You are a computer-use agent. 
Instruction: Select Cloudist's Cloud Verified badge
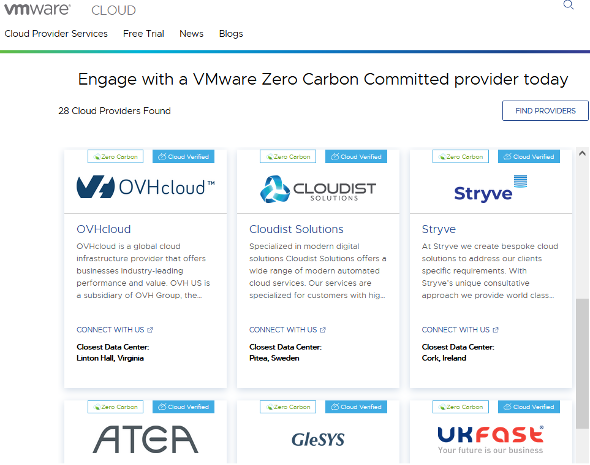click(x=356, y=157)
